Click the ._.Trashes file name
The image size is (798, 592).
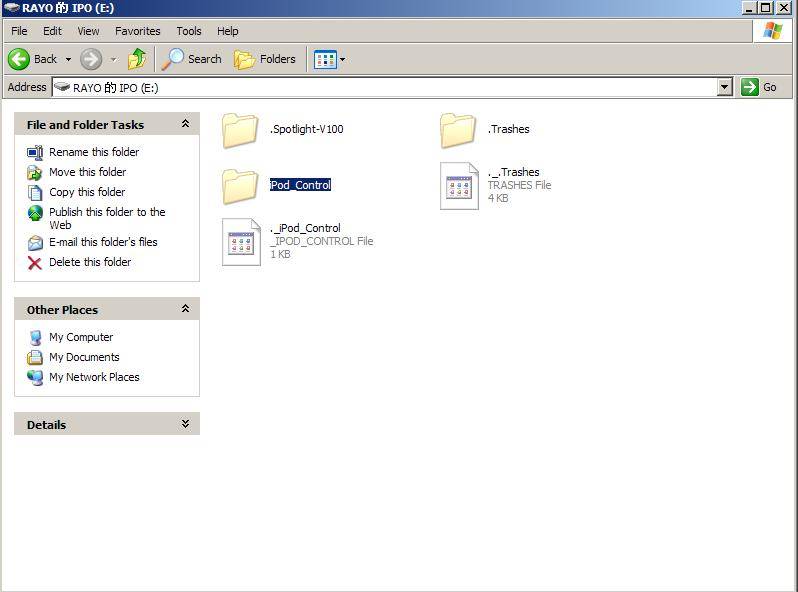click(x=514, y=172)
